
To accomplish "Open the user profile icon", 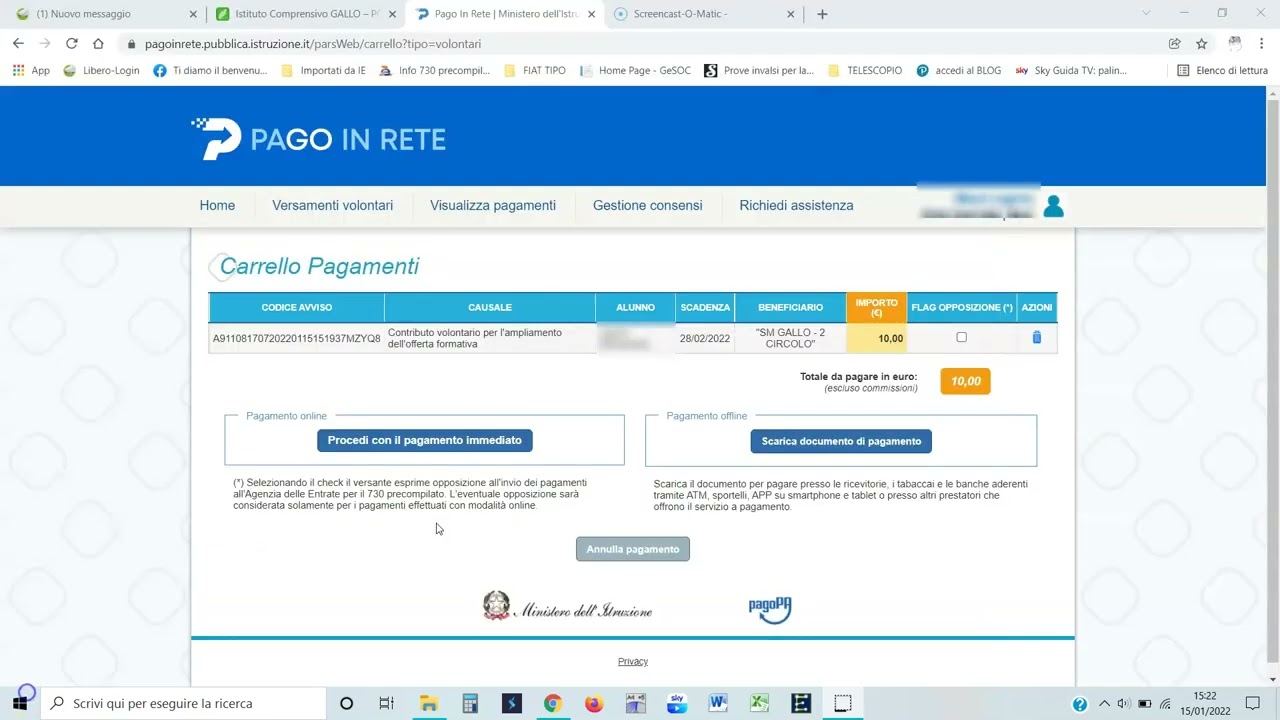I will [1053, 206].
